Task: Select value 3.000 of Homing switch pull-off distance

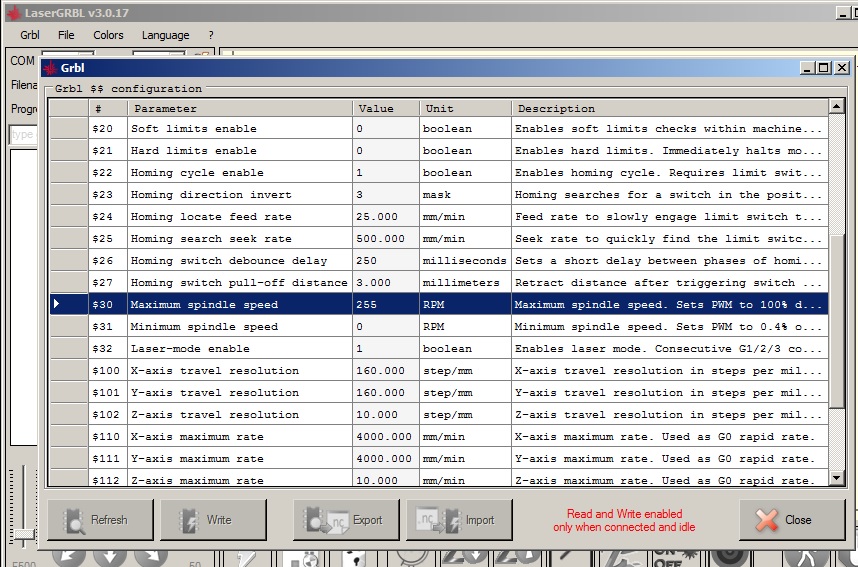Action: [386, 282]
